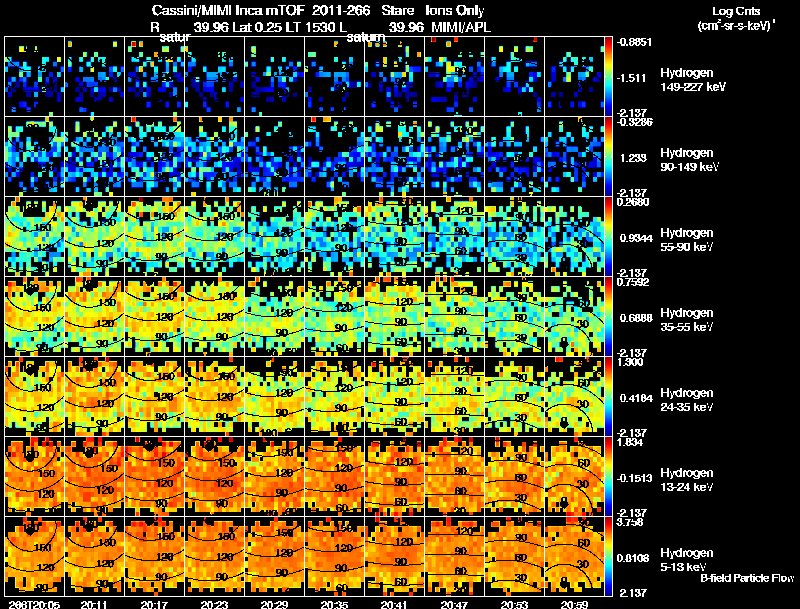The height and width of the screenshot is (609, 800).
Task: Open the 20:11 panel in the Hydrogen 35-55 keV row
Action: click(x=94, y=317)
